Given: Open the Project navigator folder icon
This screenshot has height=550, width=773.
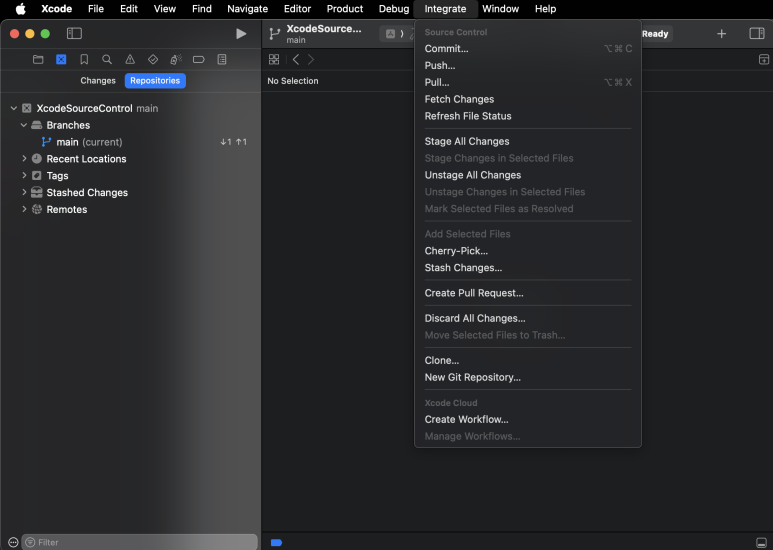Looking at the screenshot, I should coord(38,60).
